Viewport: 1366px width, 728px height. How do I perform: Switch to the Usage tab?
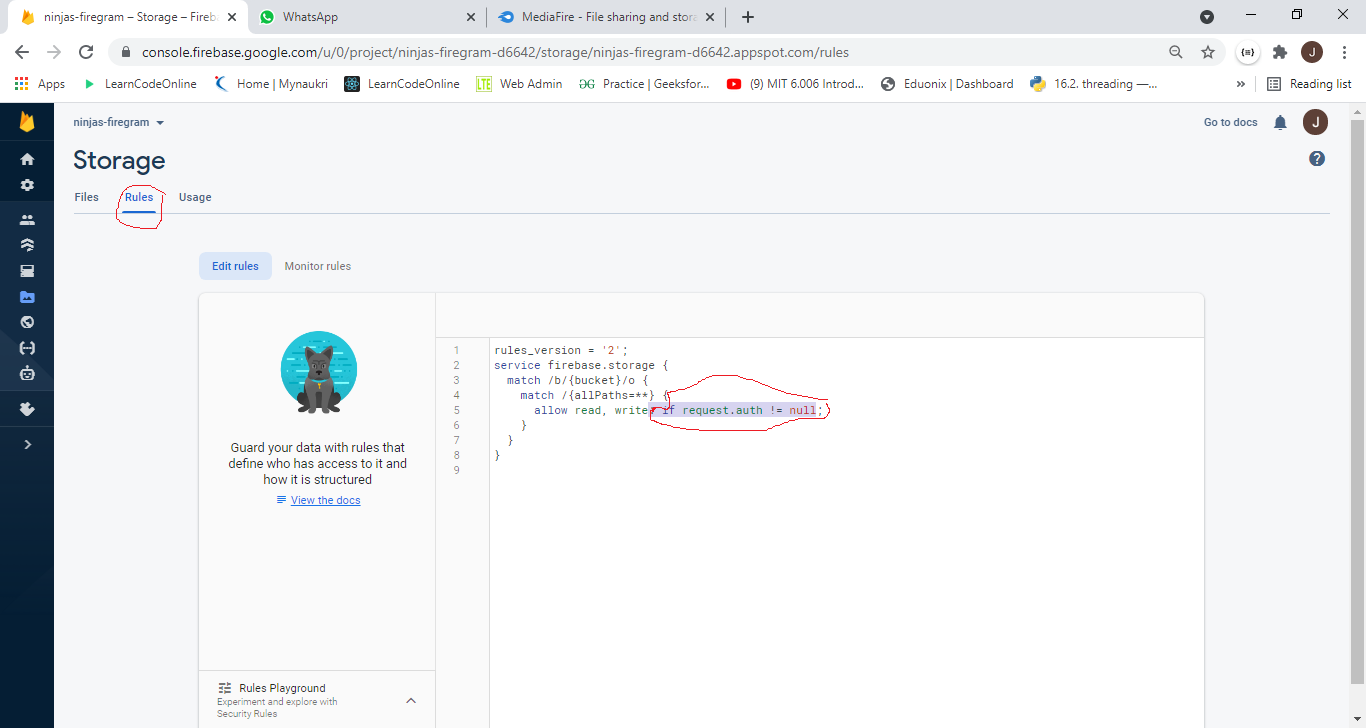click(x=195, y=197)
